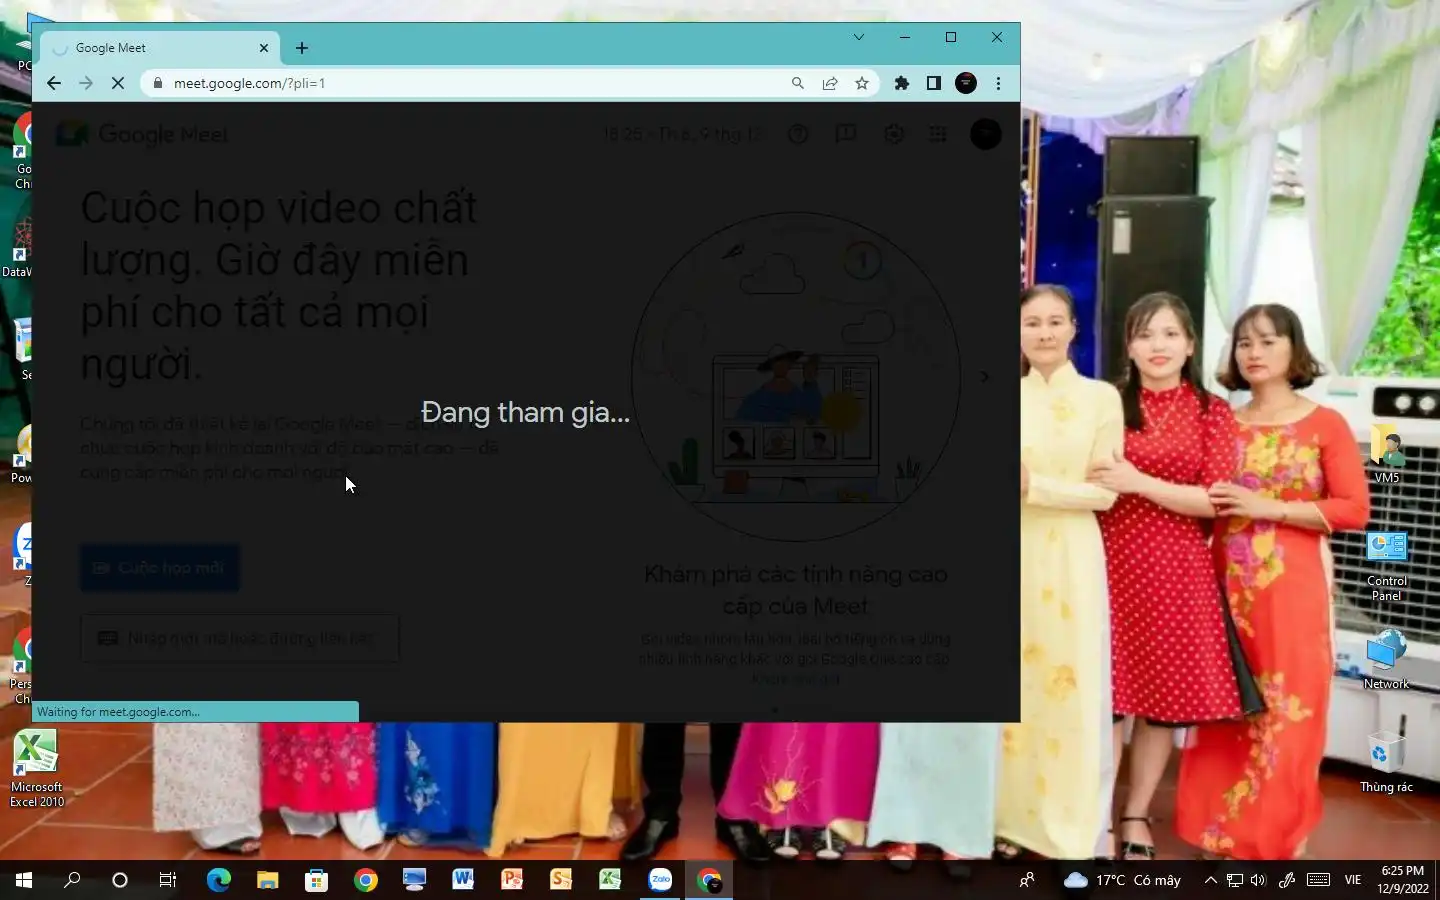Switch the VIE input language
The height and width of the screenshot is (900, 1440).
click(1353, 880)
